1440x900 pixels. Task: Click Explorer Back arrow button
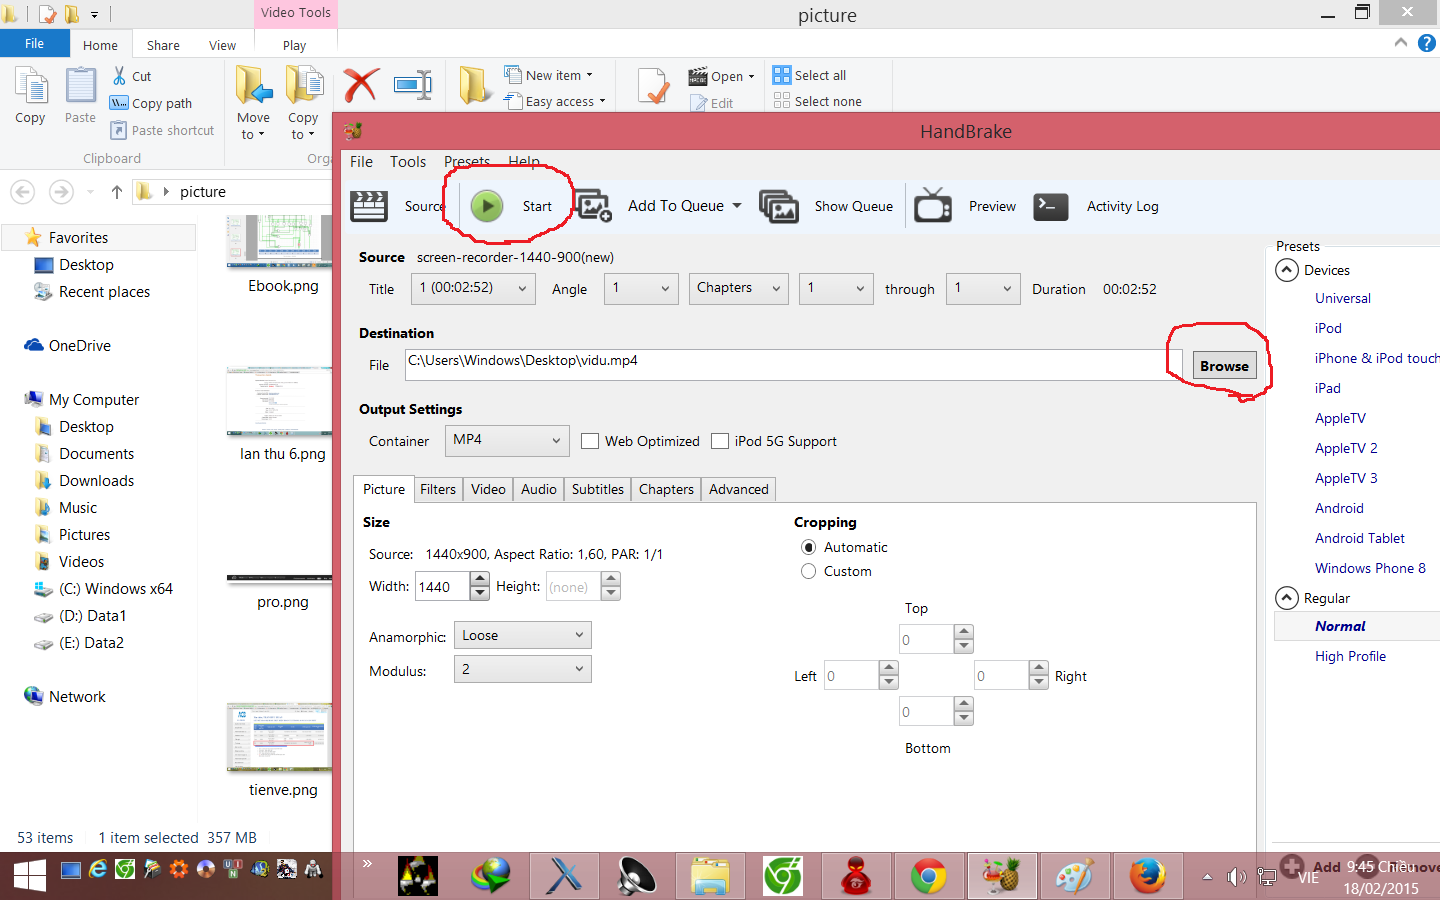(x=23, y=192)
